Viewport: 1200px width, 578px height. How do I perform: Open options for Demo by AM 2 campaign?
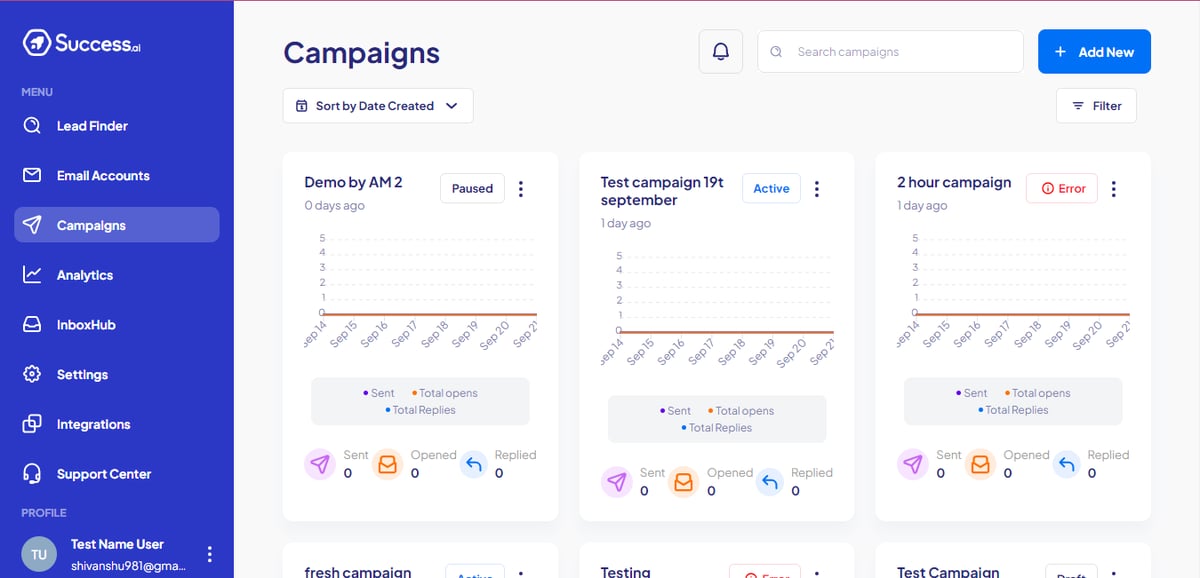(x=521, y=189)
